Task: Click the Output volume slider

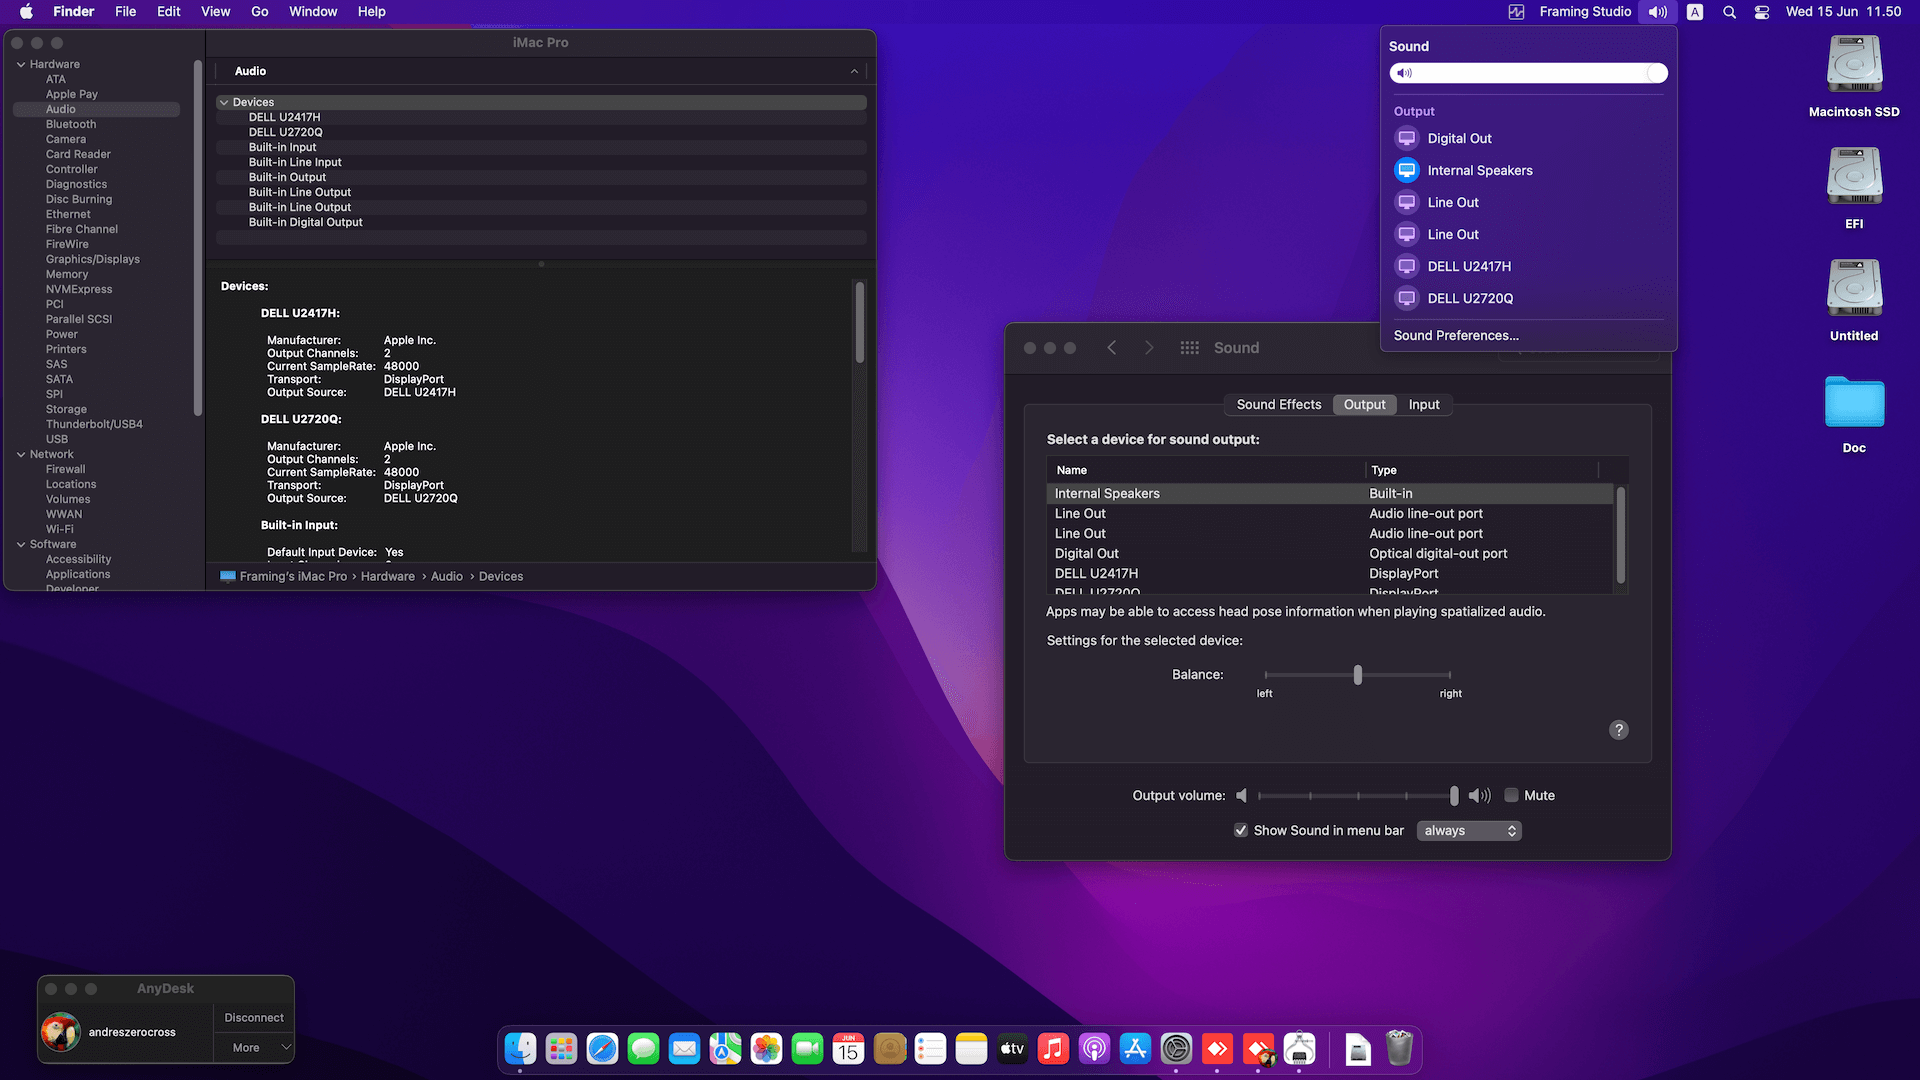Action: 1356,796
